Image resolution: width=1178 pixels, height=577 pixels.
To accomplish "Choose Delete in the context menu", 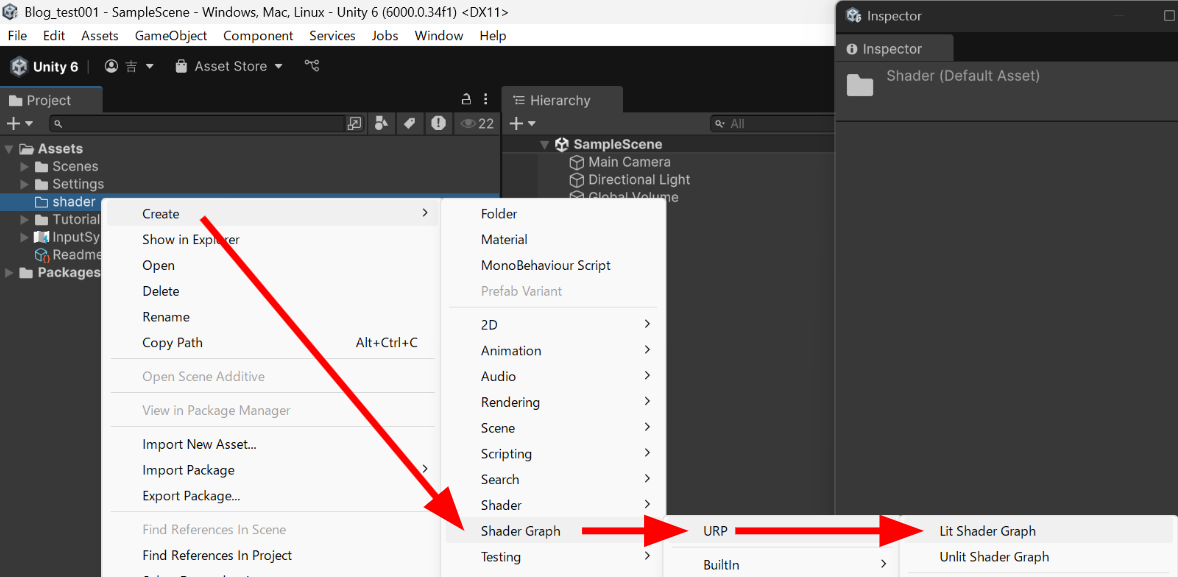I will (272, 291).
